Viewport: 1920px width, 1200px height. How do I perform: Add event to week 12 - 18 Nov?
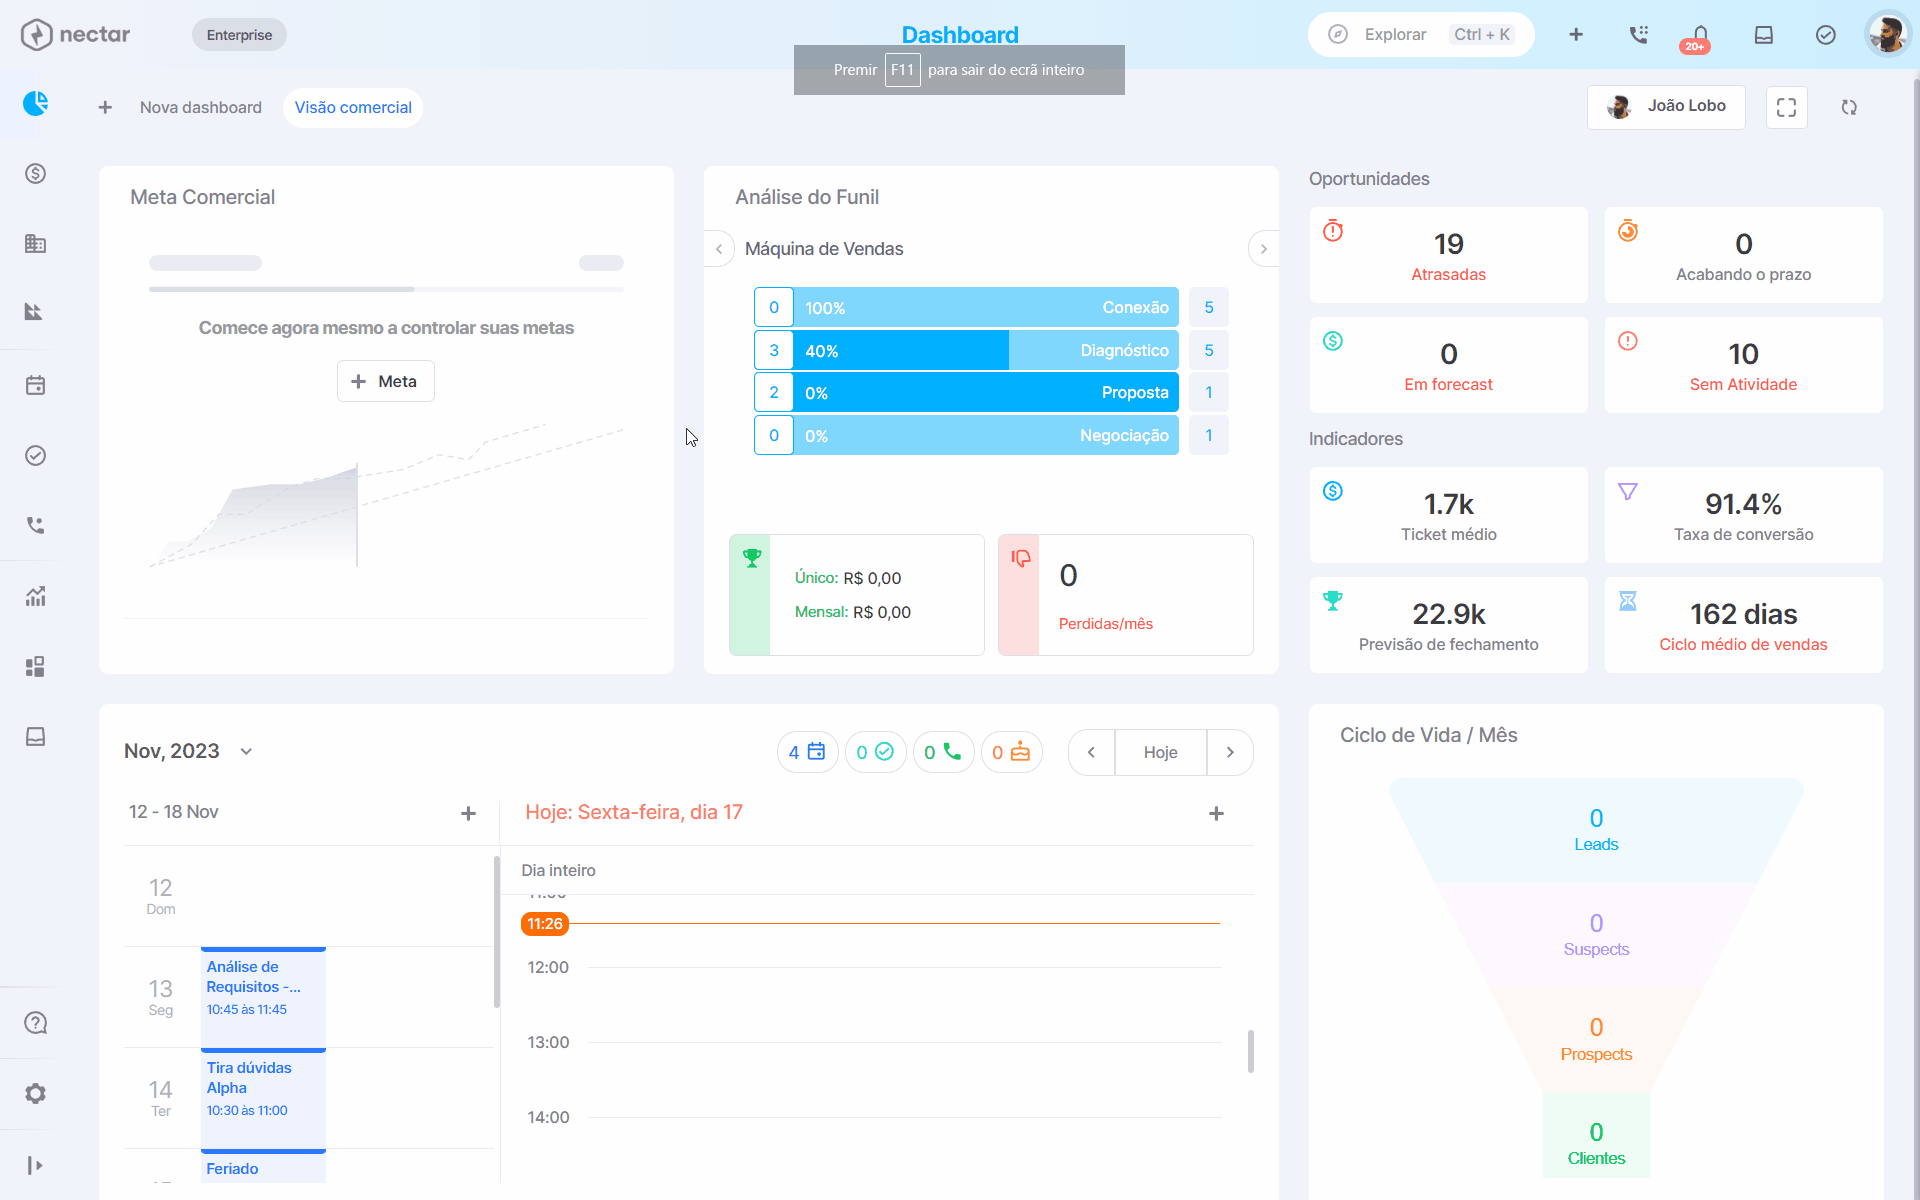tap(468, 813)
